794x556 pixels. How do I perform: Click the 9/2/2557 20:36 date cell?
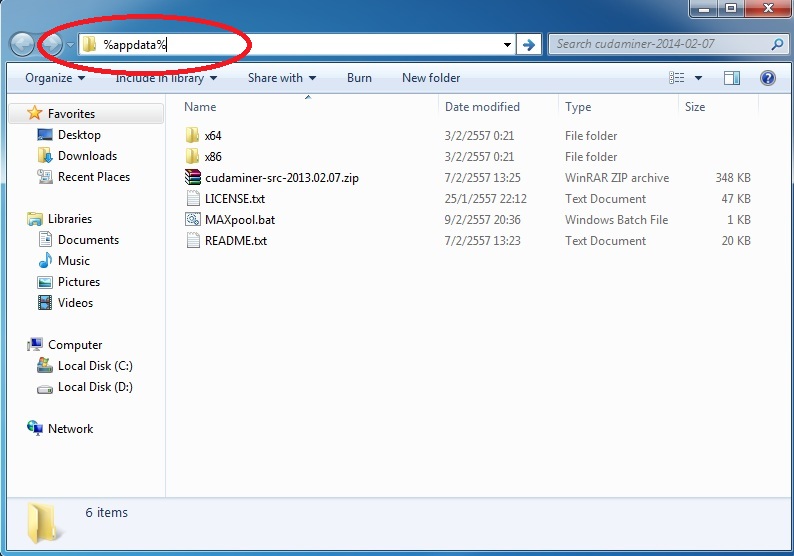pos(482,220)
